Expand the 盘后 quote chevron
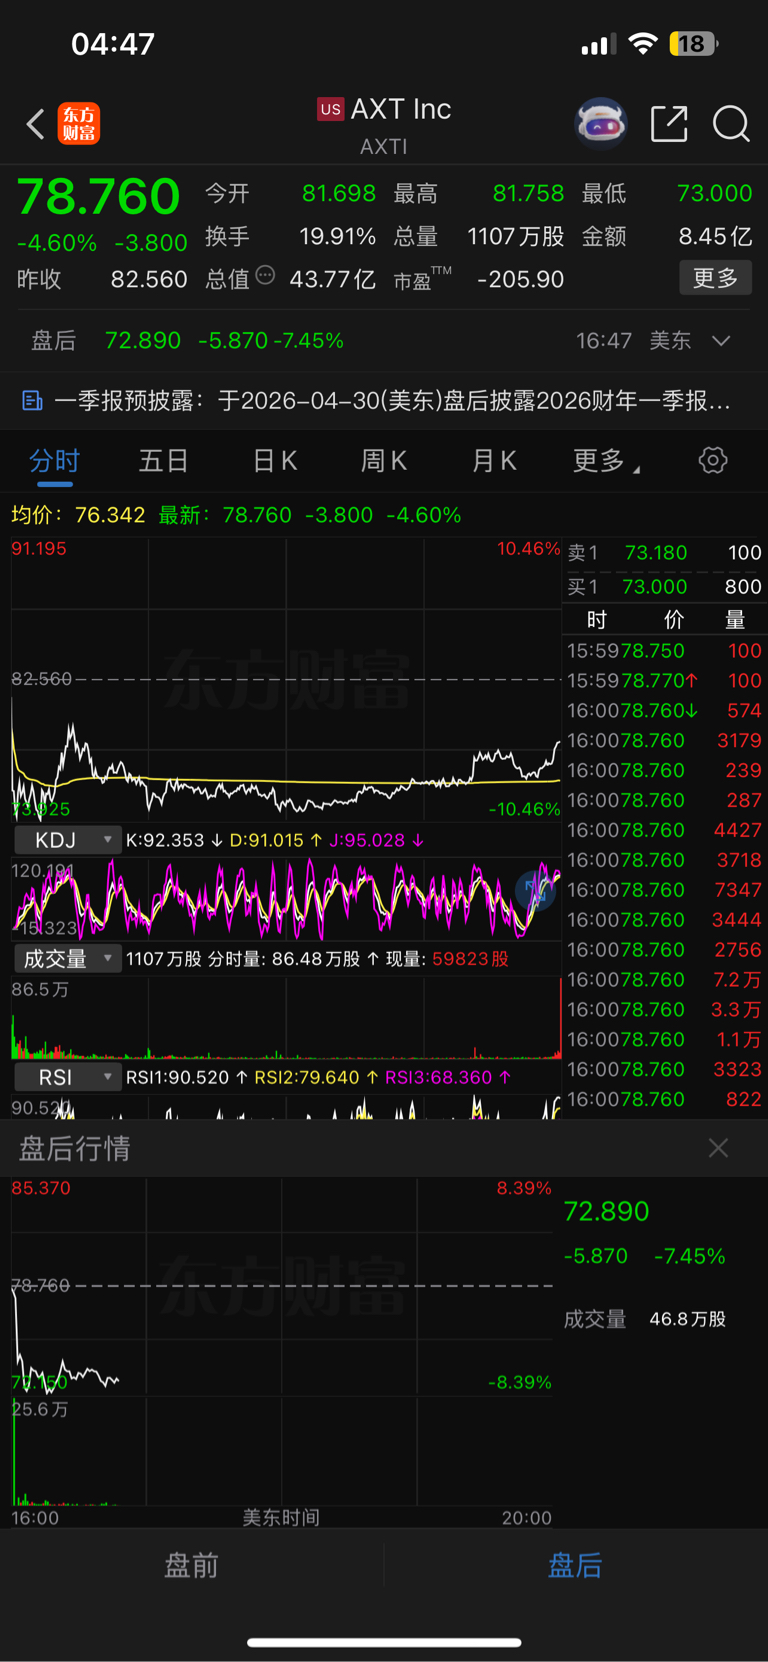 (721, 341)
